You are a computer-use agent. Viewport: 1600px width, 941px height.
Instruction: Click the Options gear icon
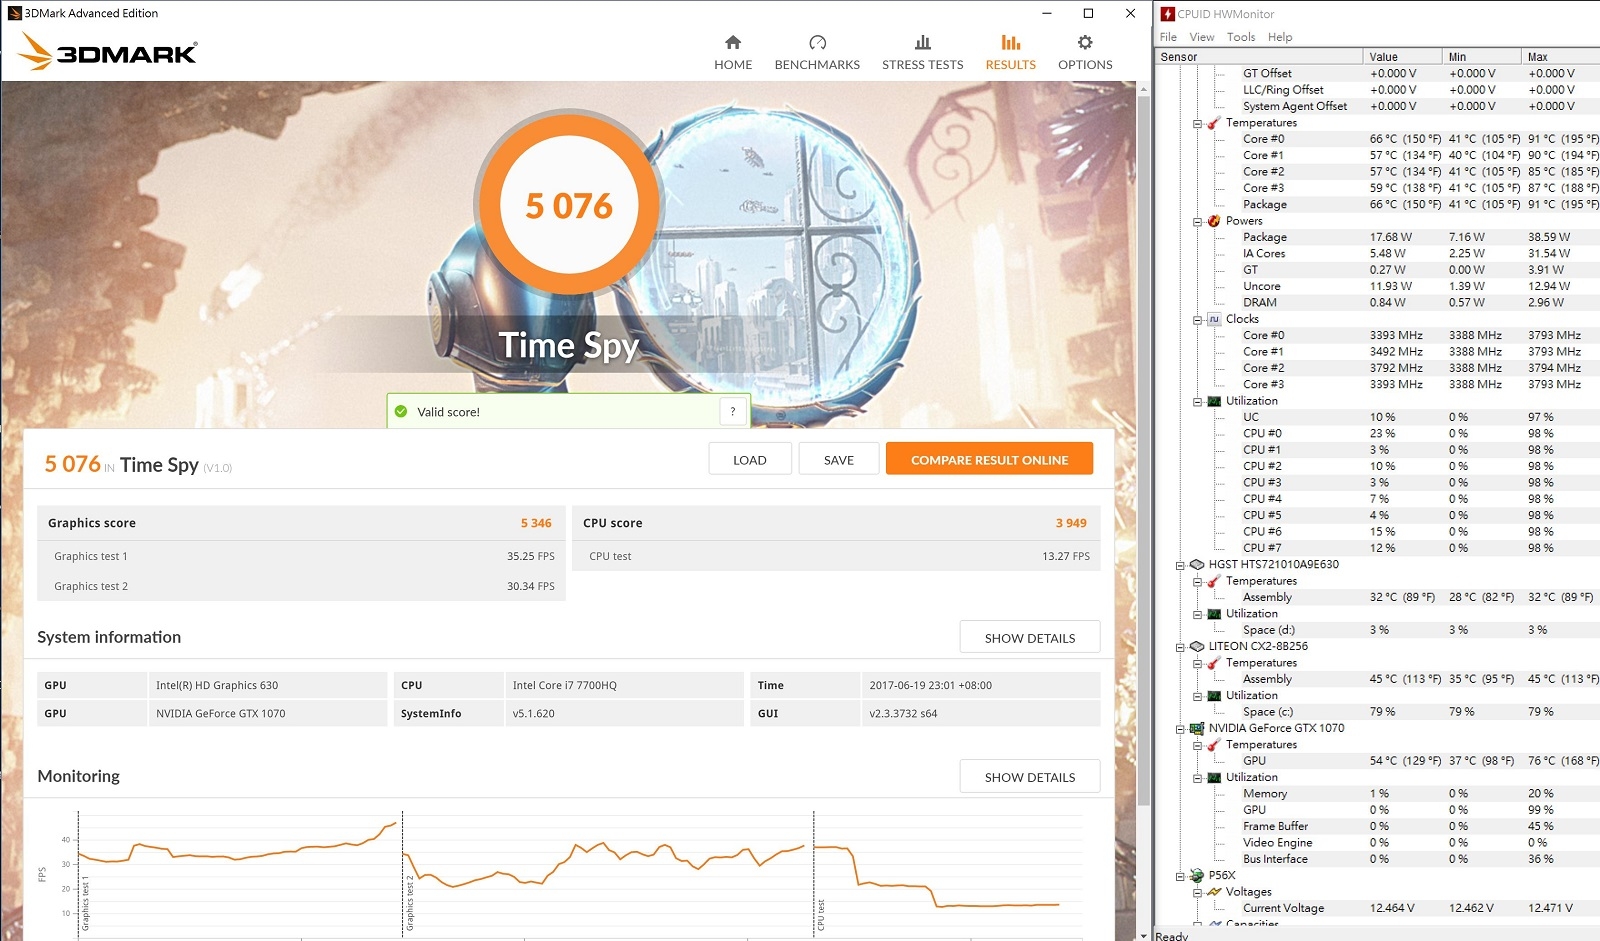[1085, 42]
